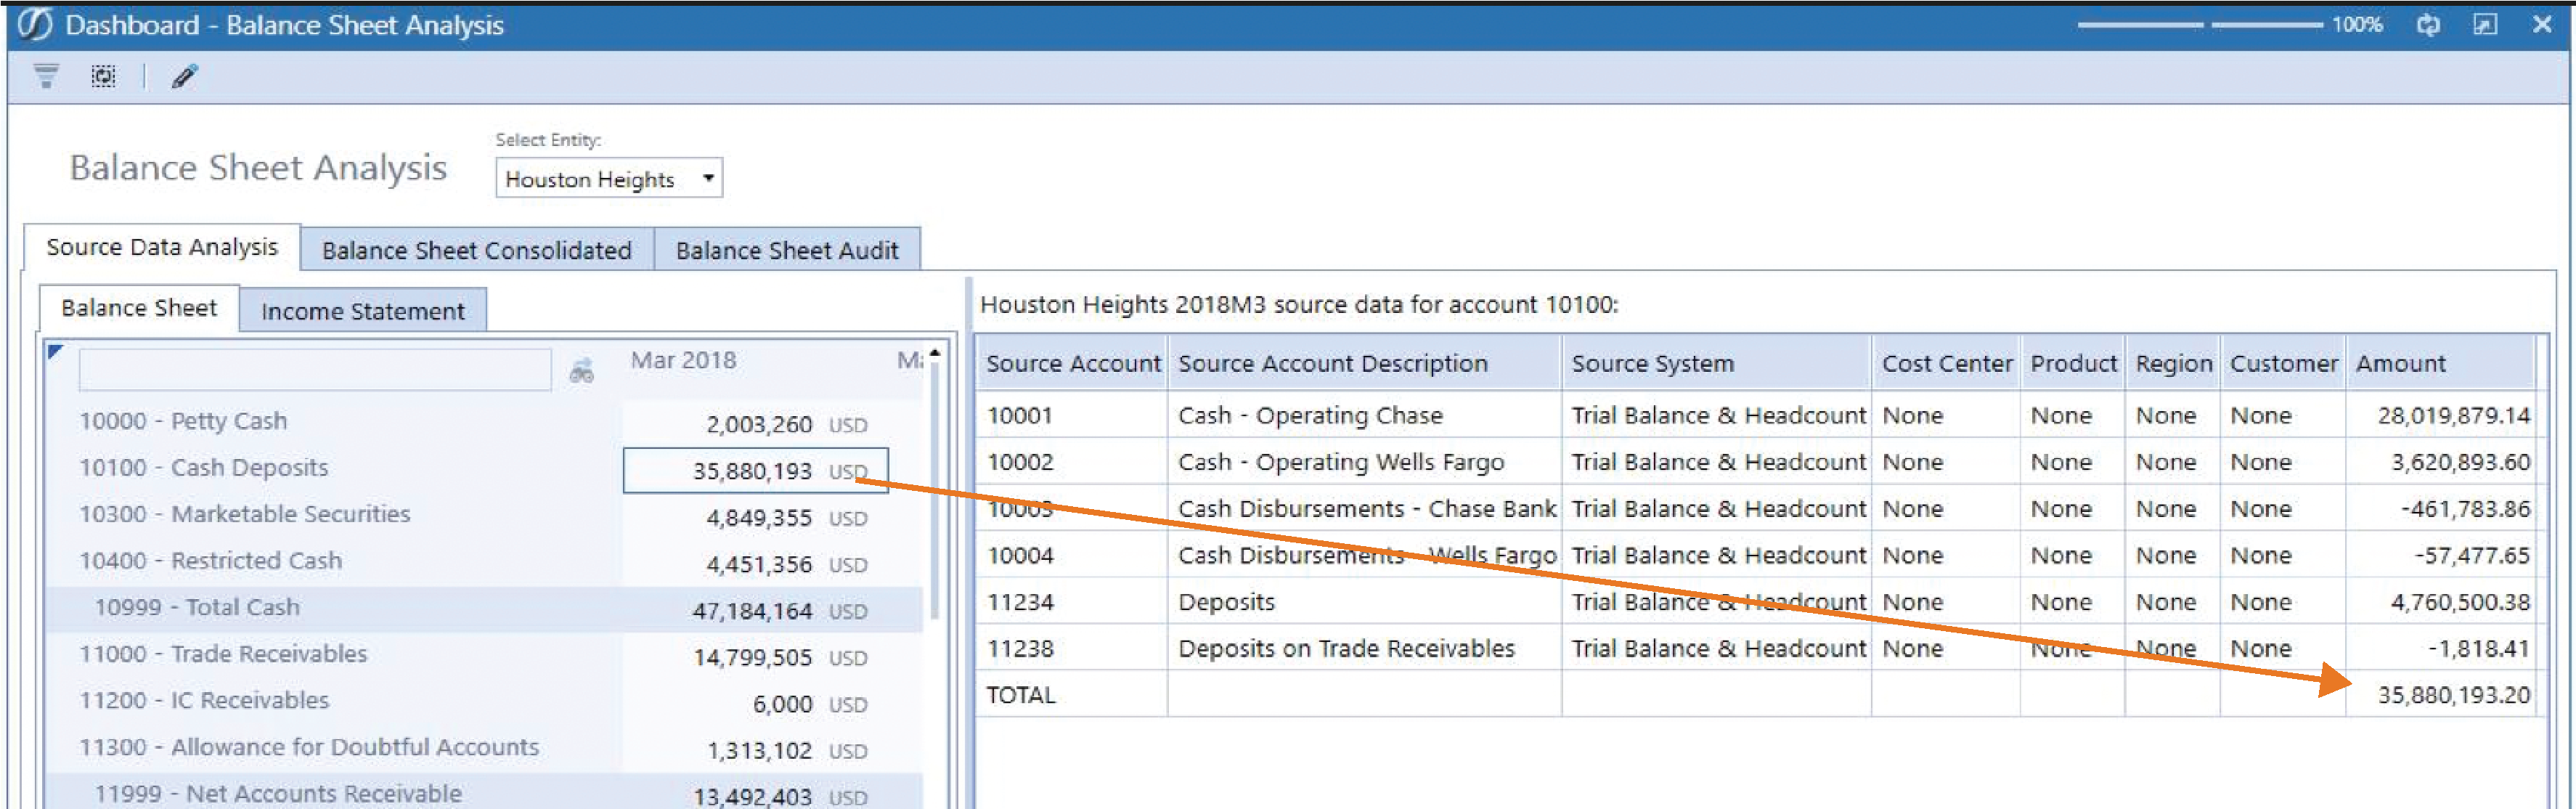Screen dimensions: 2576x809
Task: Click the Source Account column header
Action: click(1072, 363)
